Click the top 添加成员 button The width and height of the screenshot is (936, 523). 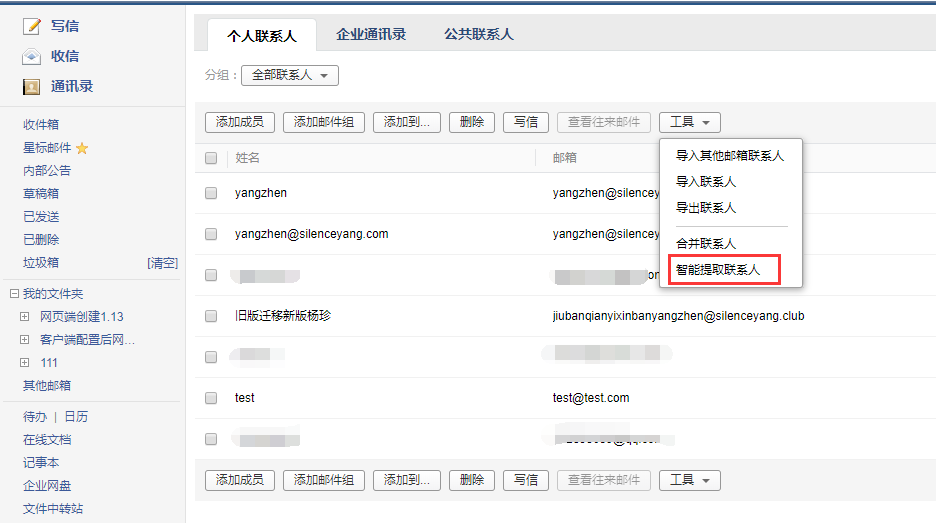click(x=239, y=122)
